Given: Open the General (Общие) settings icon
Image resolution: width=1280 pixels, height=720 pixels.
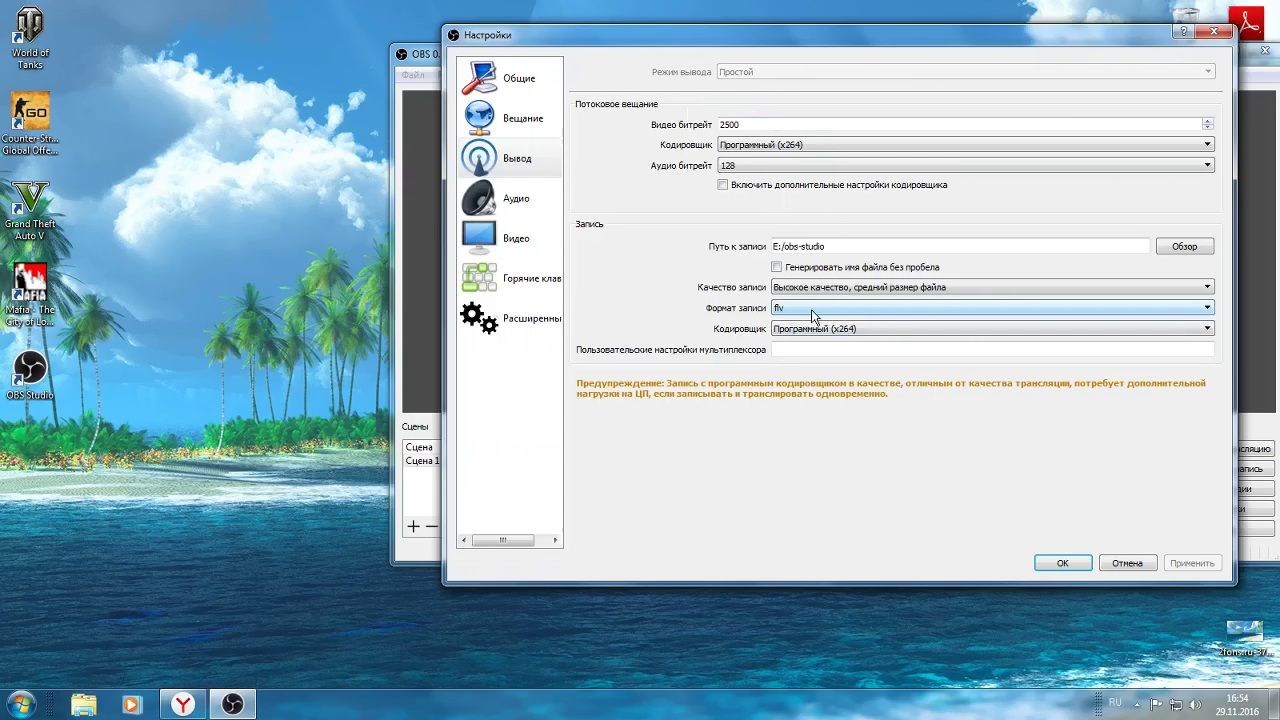Looking at the screenshot, I should tap(479, 78).
